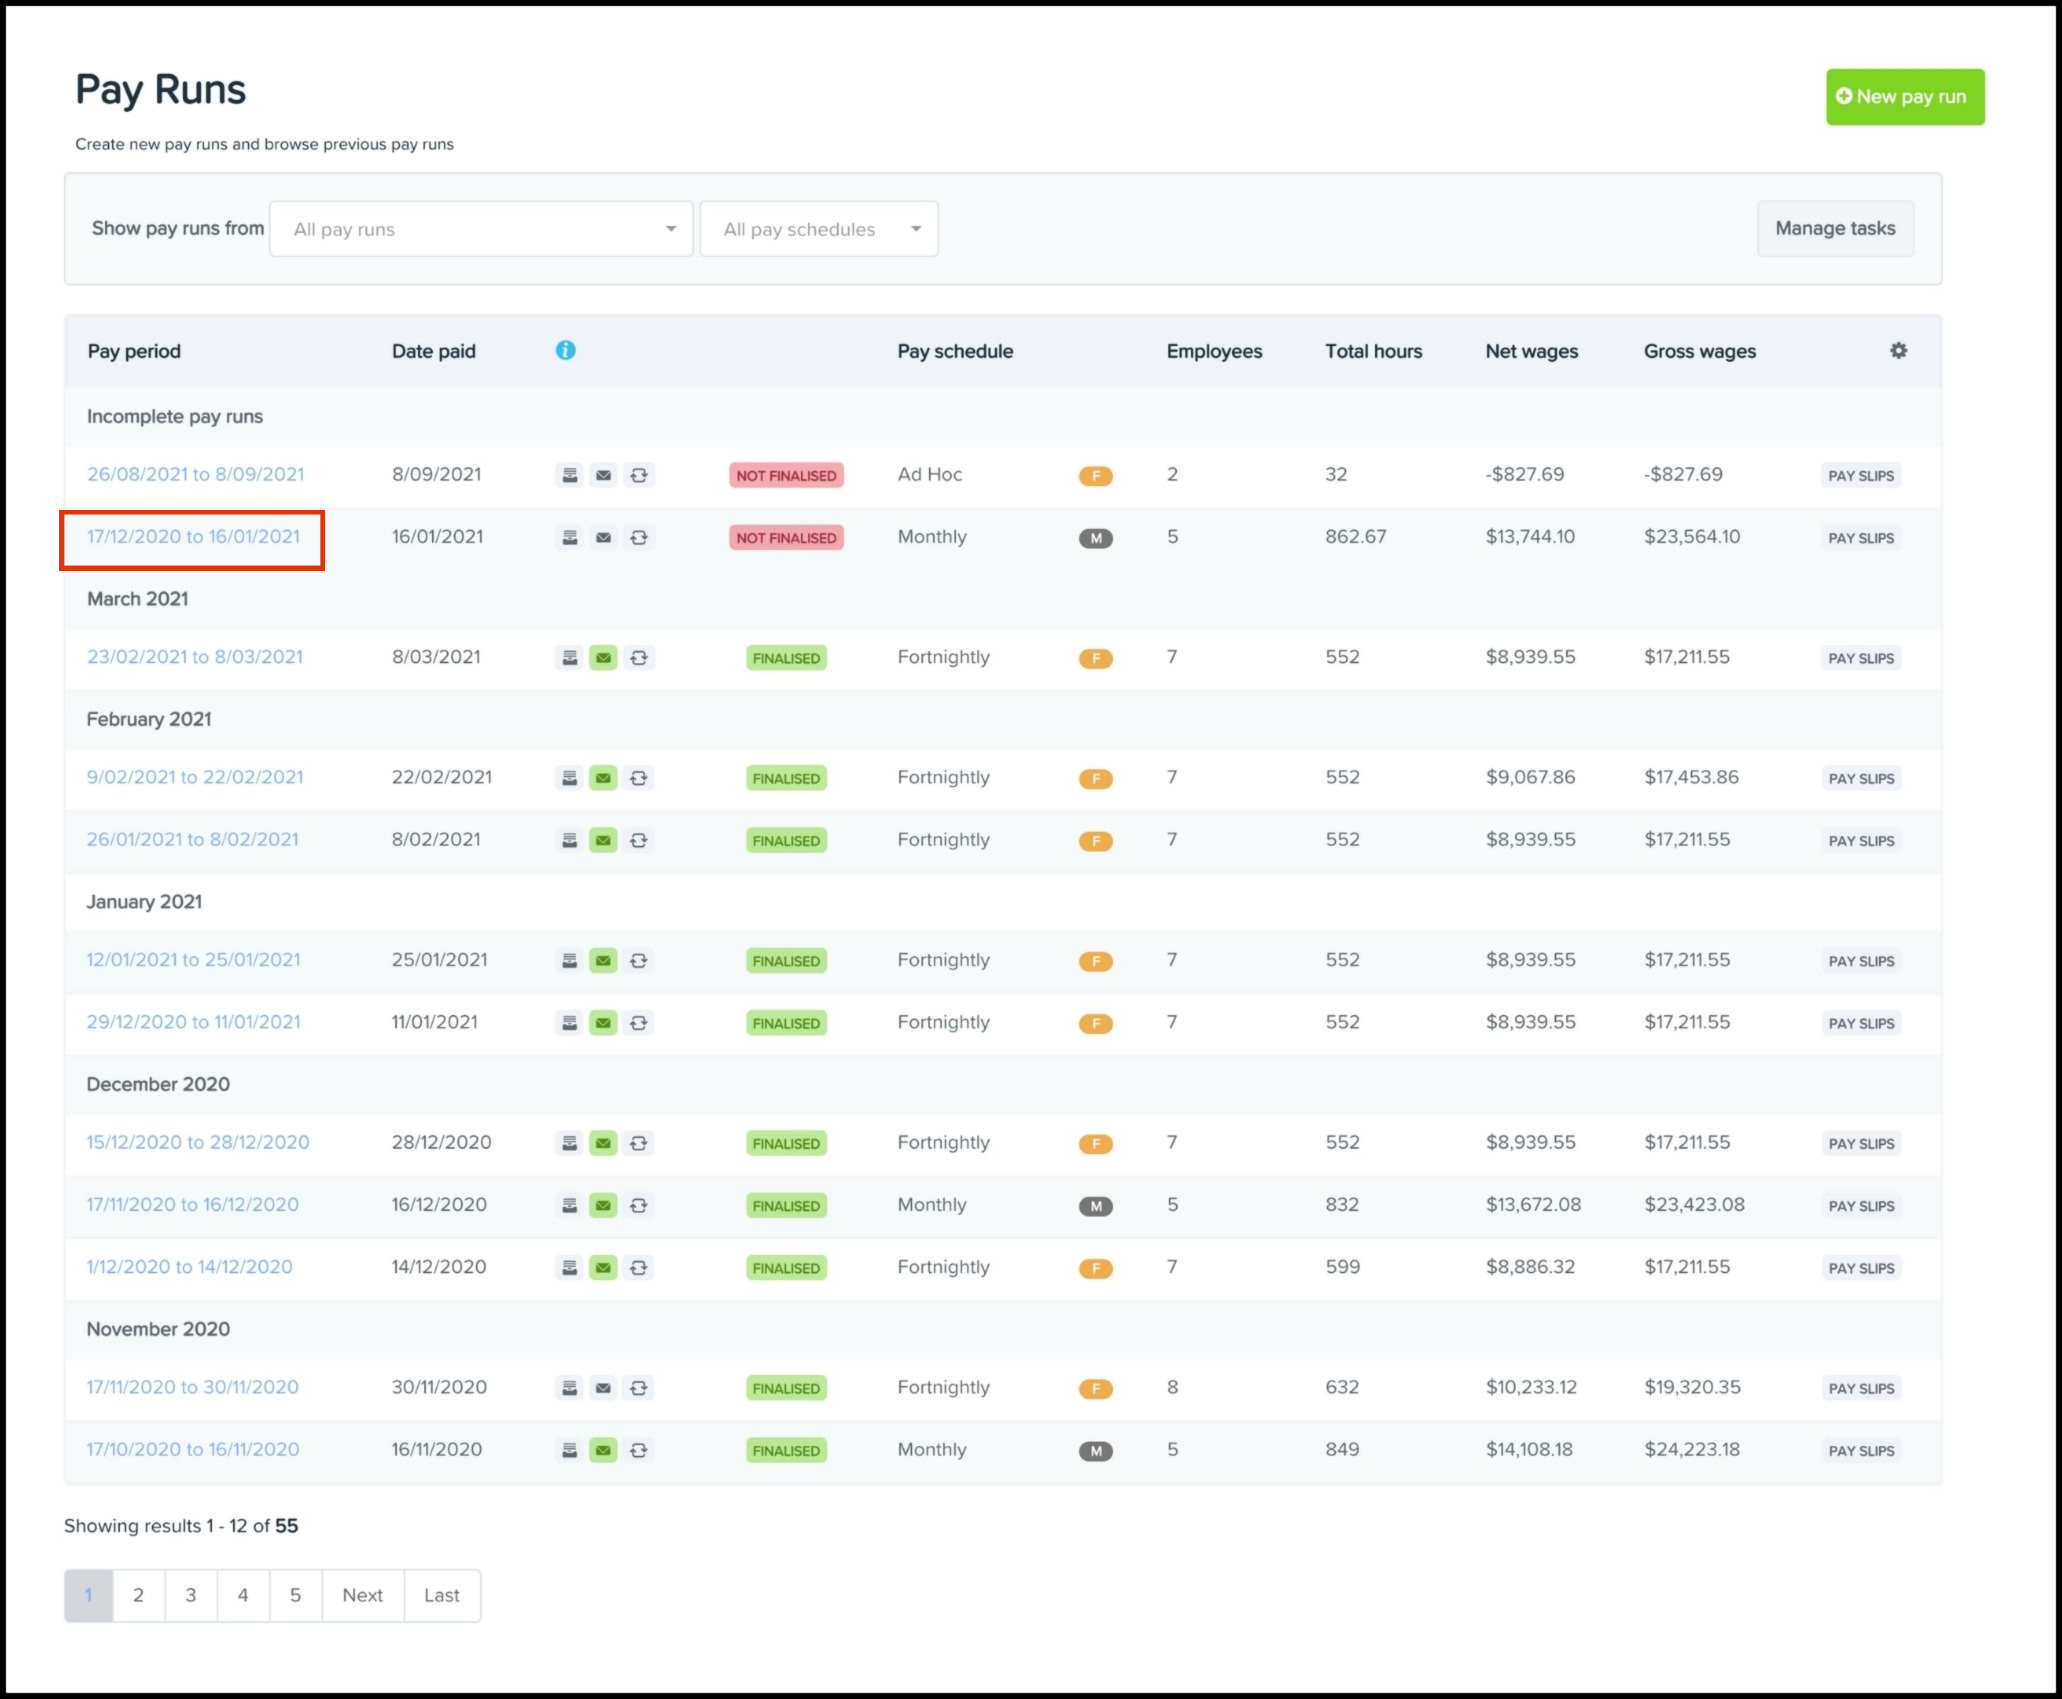Open pay run 17/12/2020 to 16/01/2021
Screen dimensions: 2062x1699
click(193, 537)
